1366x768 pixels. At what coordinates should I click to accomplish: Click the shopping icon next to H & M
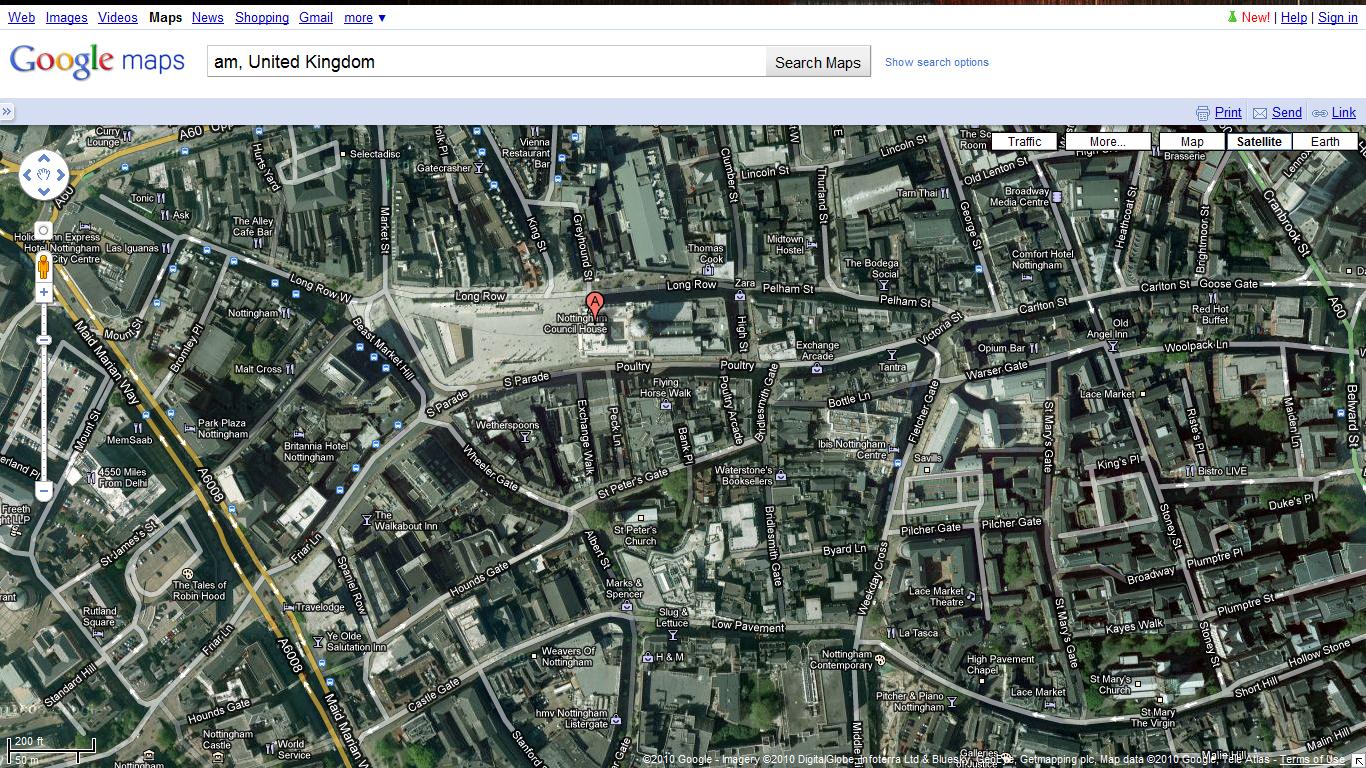point(648,657)
